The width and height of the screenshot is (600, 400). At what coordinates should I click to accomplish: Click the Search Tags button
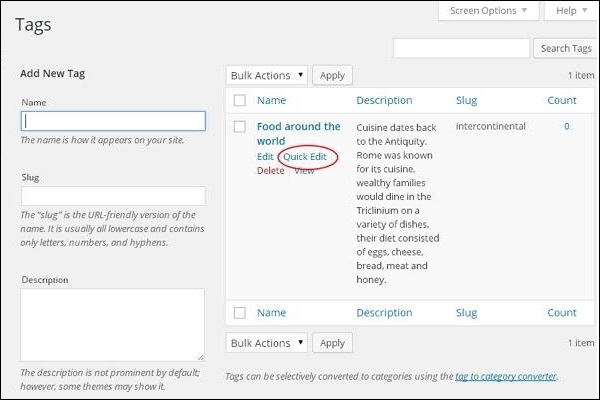566,48
